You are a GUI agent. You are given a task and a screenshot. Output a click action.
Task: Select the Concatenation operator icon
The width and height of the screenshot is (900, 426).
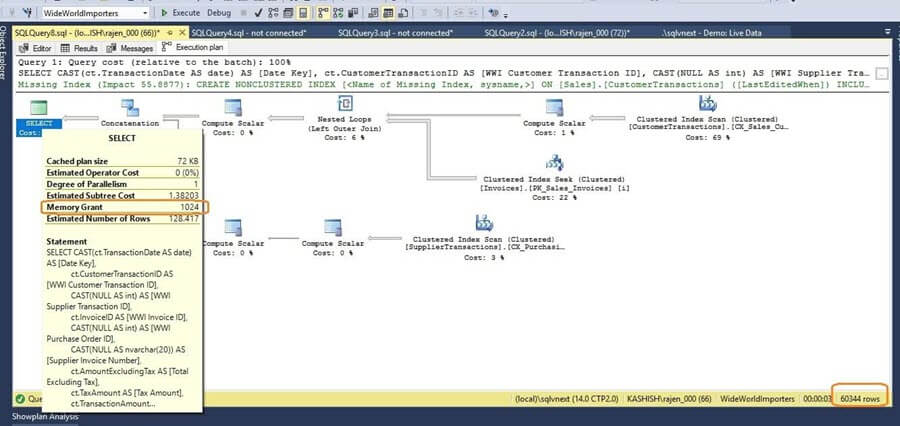tap(129, 108)
